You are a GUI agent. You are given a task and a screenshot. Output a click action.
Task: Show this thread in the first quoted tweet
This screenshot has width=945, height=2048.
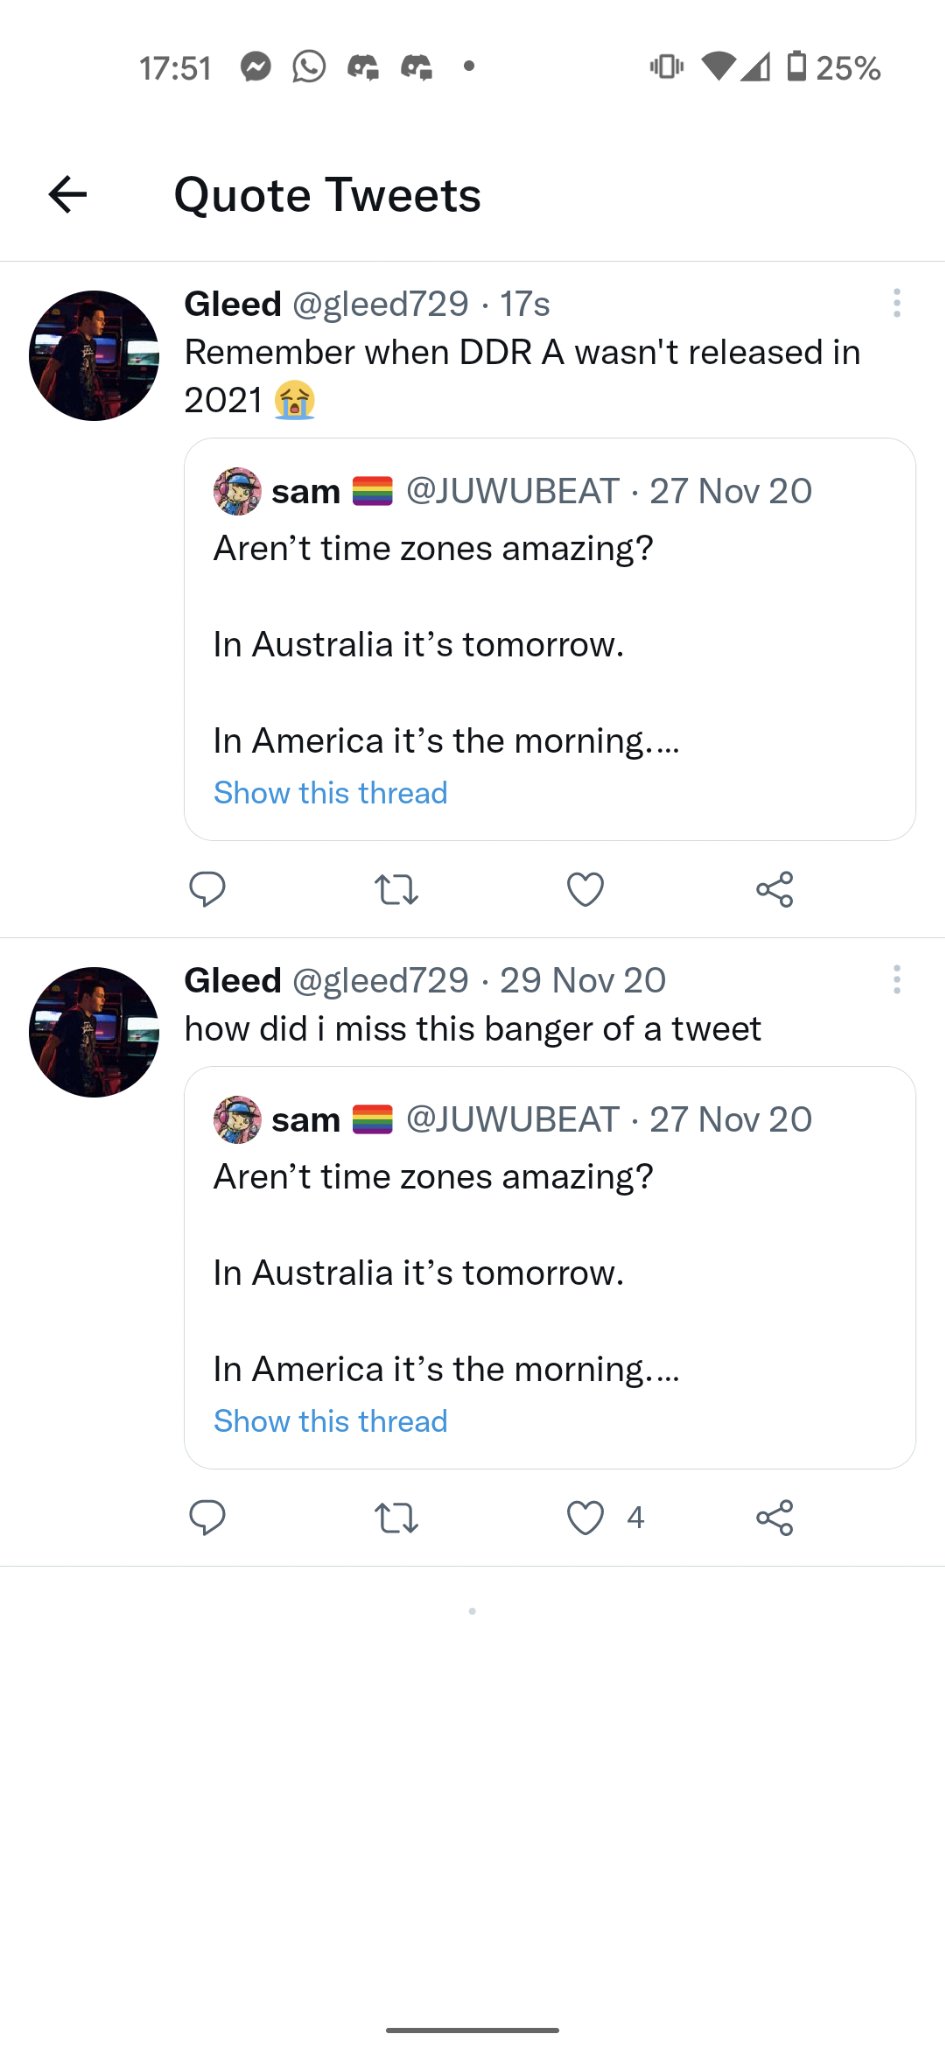point(330,793)
